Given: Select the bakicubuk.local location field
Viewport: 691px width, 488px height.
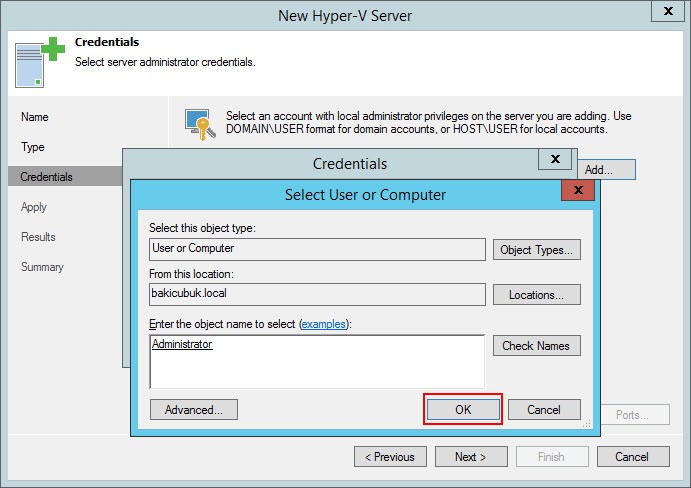Looking at the screenshot, I should point(317,294).
